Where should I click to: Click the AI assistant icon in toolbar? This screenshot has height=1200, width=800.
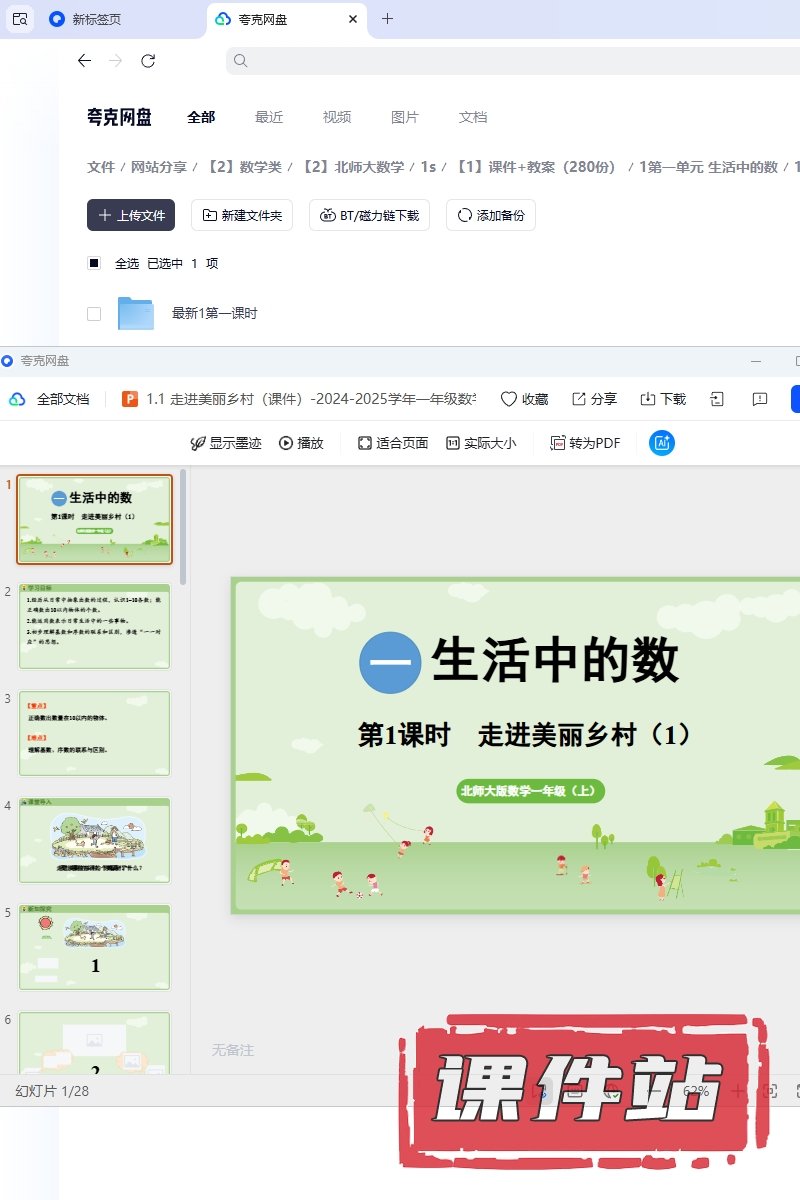click(661, 443)
